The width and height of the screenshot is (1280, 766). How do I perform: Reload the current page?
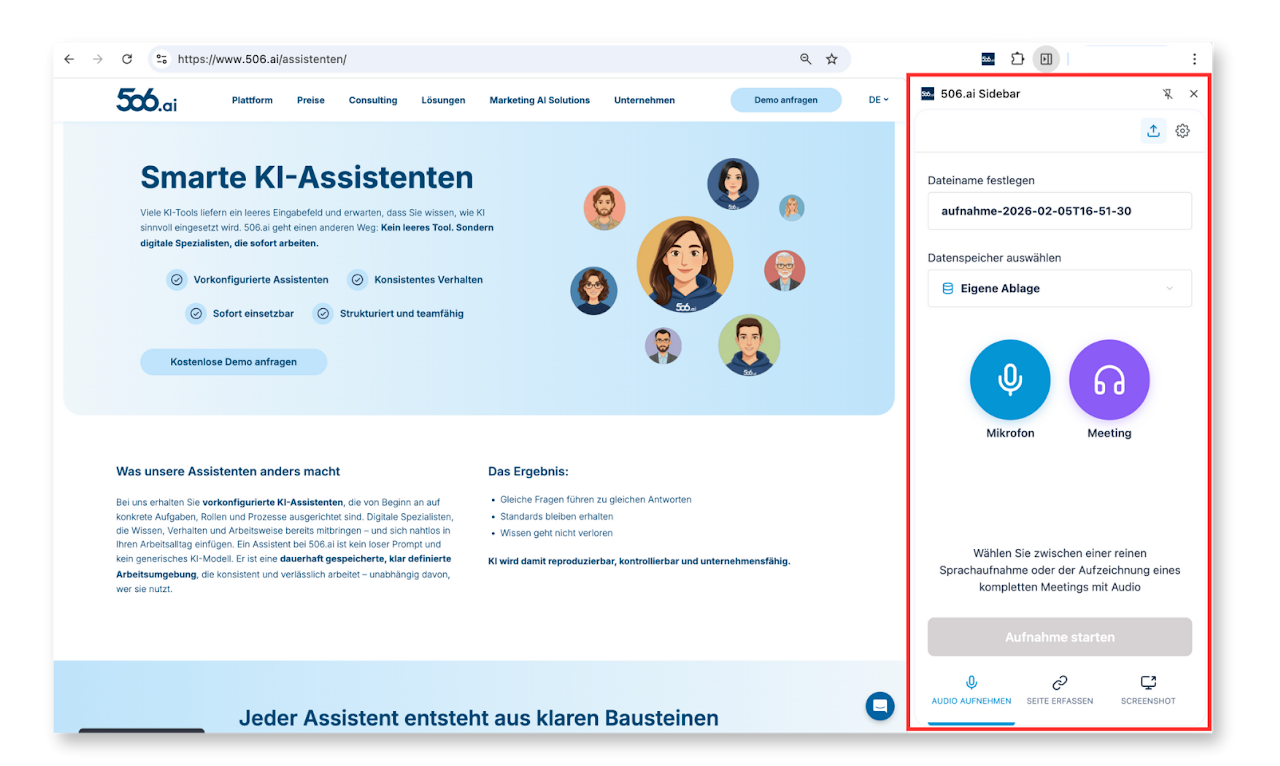coord(127,59)
